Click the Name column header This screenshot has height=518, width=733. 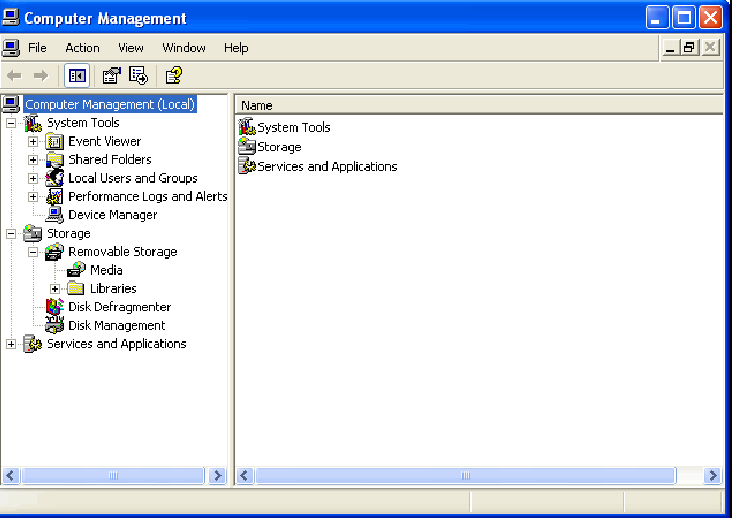point(257,105)
